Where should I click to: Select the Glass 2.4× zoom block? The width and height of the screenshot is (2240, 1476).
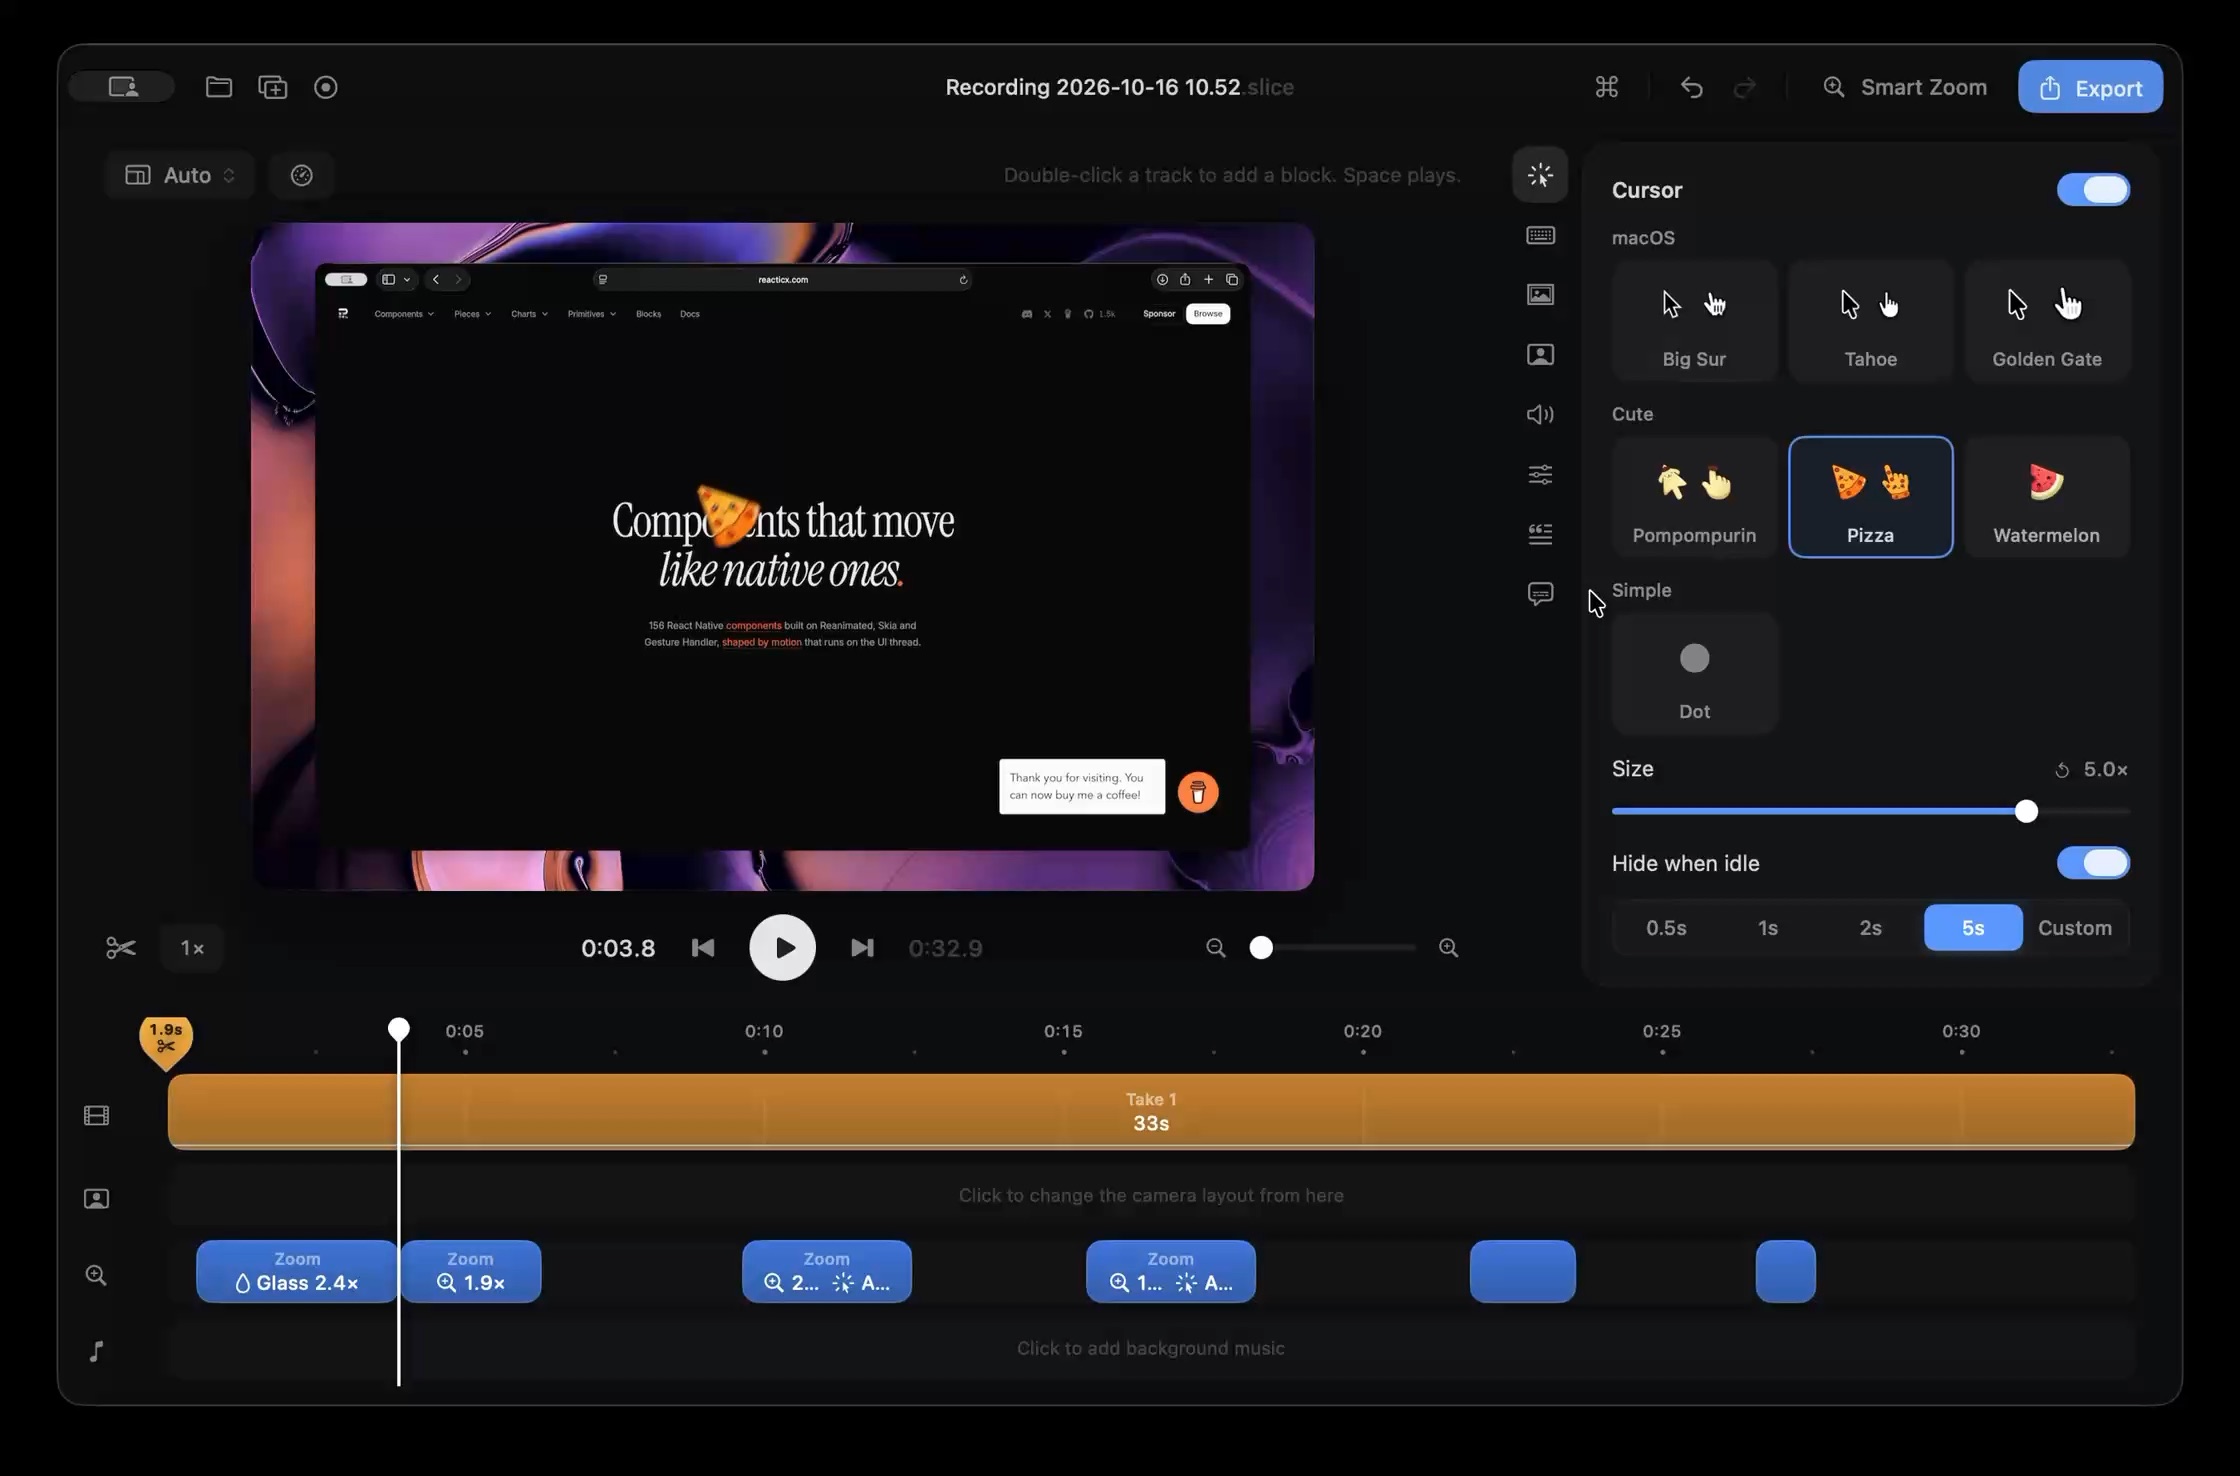coord(297,1271)
